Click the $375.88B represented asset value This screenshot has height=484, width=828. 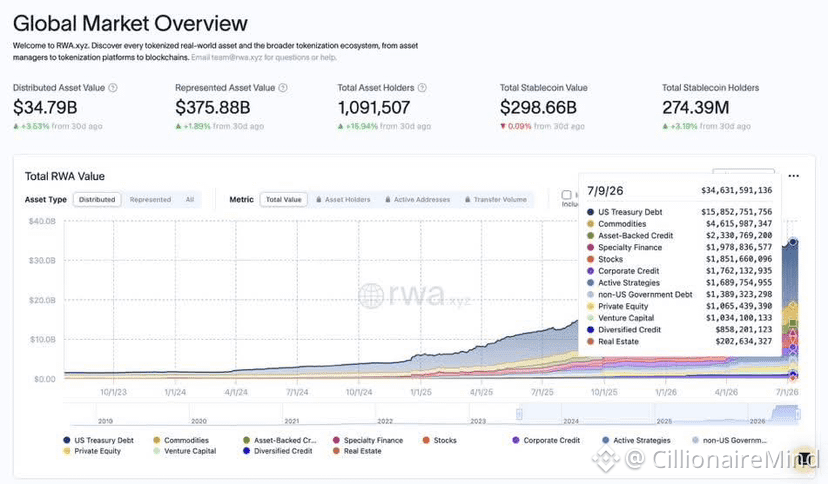pyautogui.click(x=212, y=108)
